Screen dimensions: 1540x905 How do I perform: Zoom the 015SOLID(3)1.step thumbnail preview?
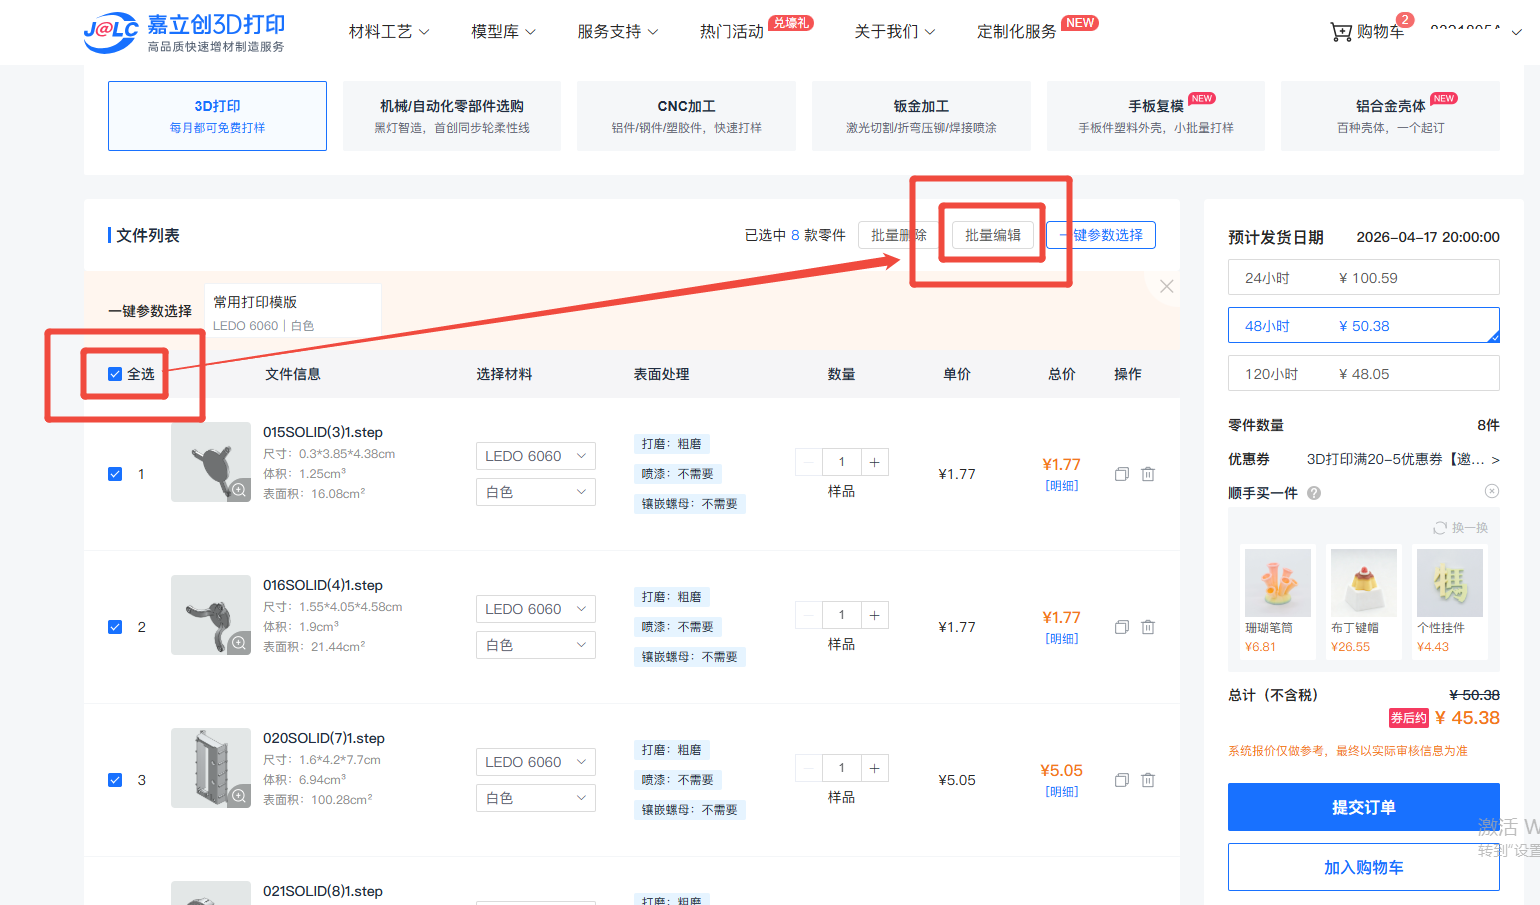(x=239, y=490)
